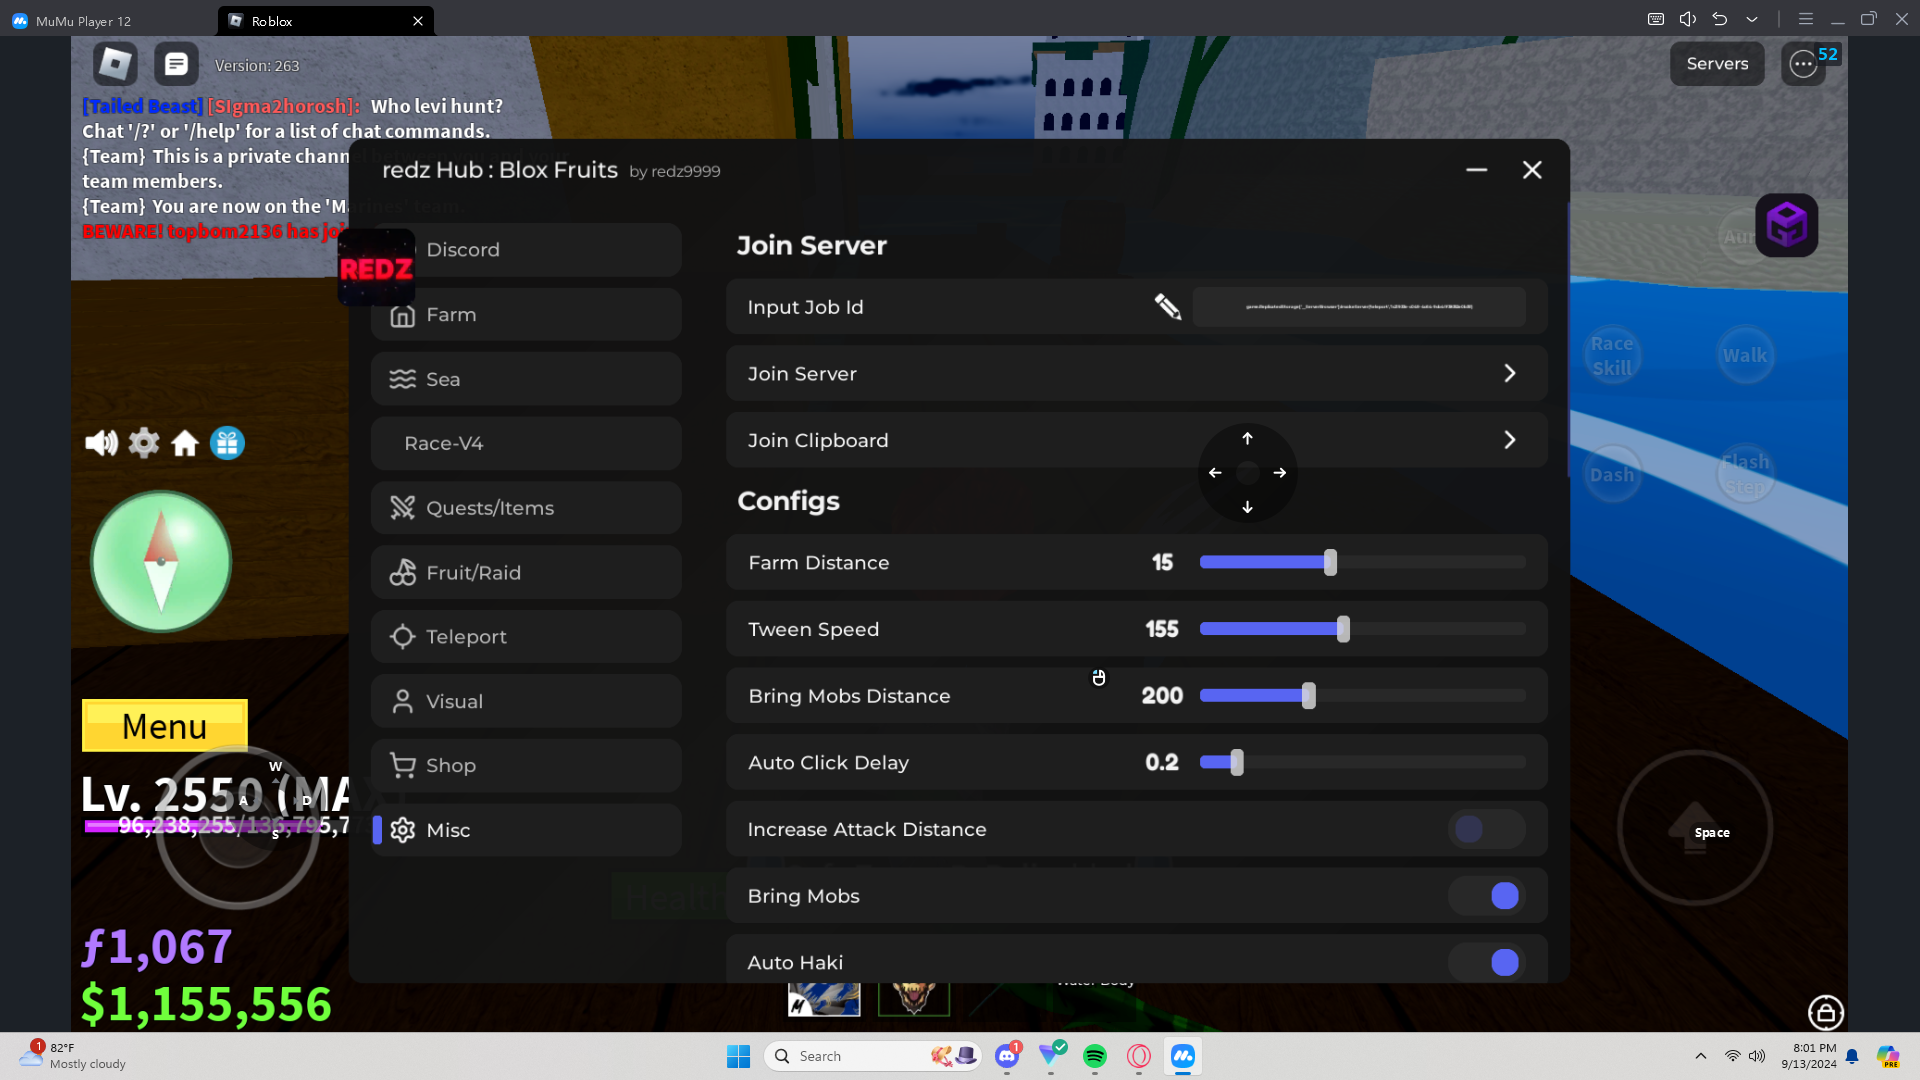Screen dimensions: 1920x1080
Task: Click the three-dots menu icon with 52 badge
Action: 1803,64
